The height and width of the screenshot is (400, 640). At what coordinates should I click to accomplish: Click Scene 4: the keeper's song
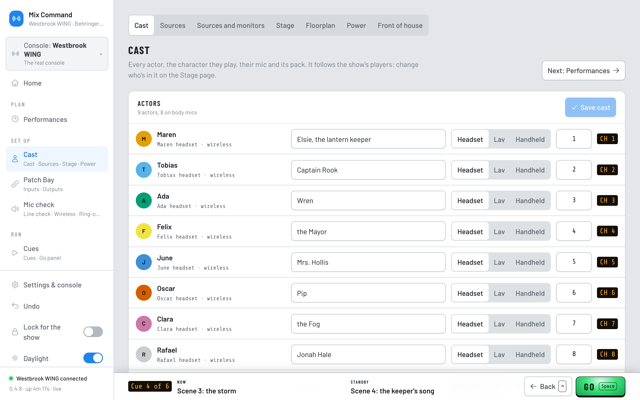coord(392,391)
